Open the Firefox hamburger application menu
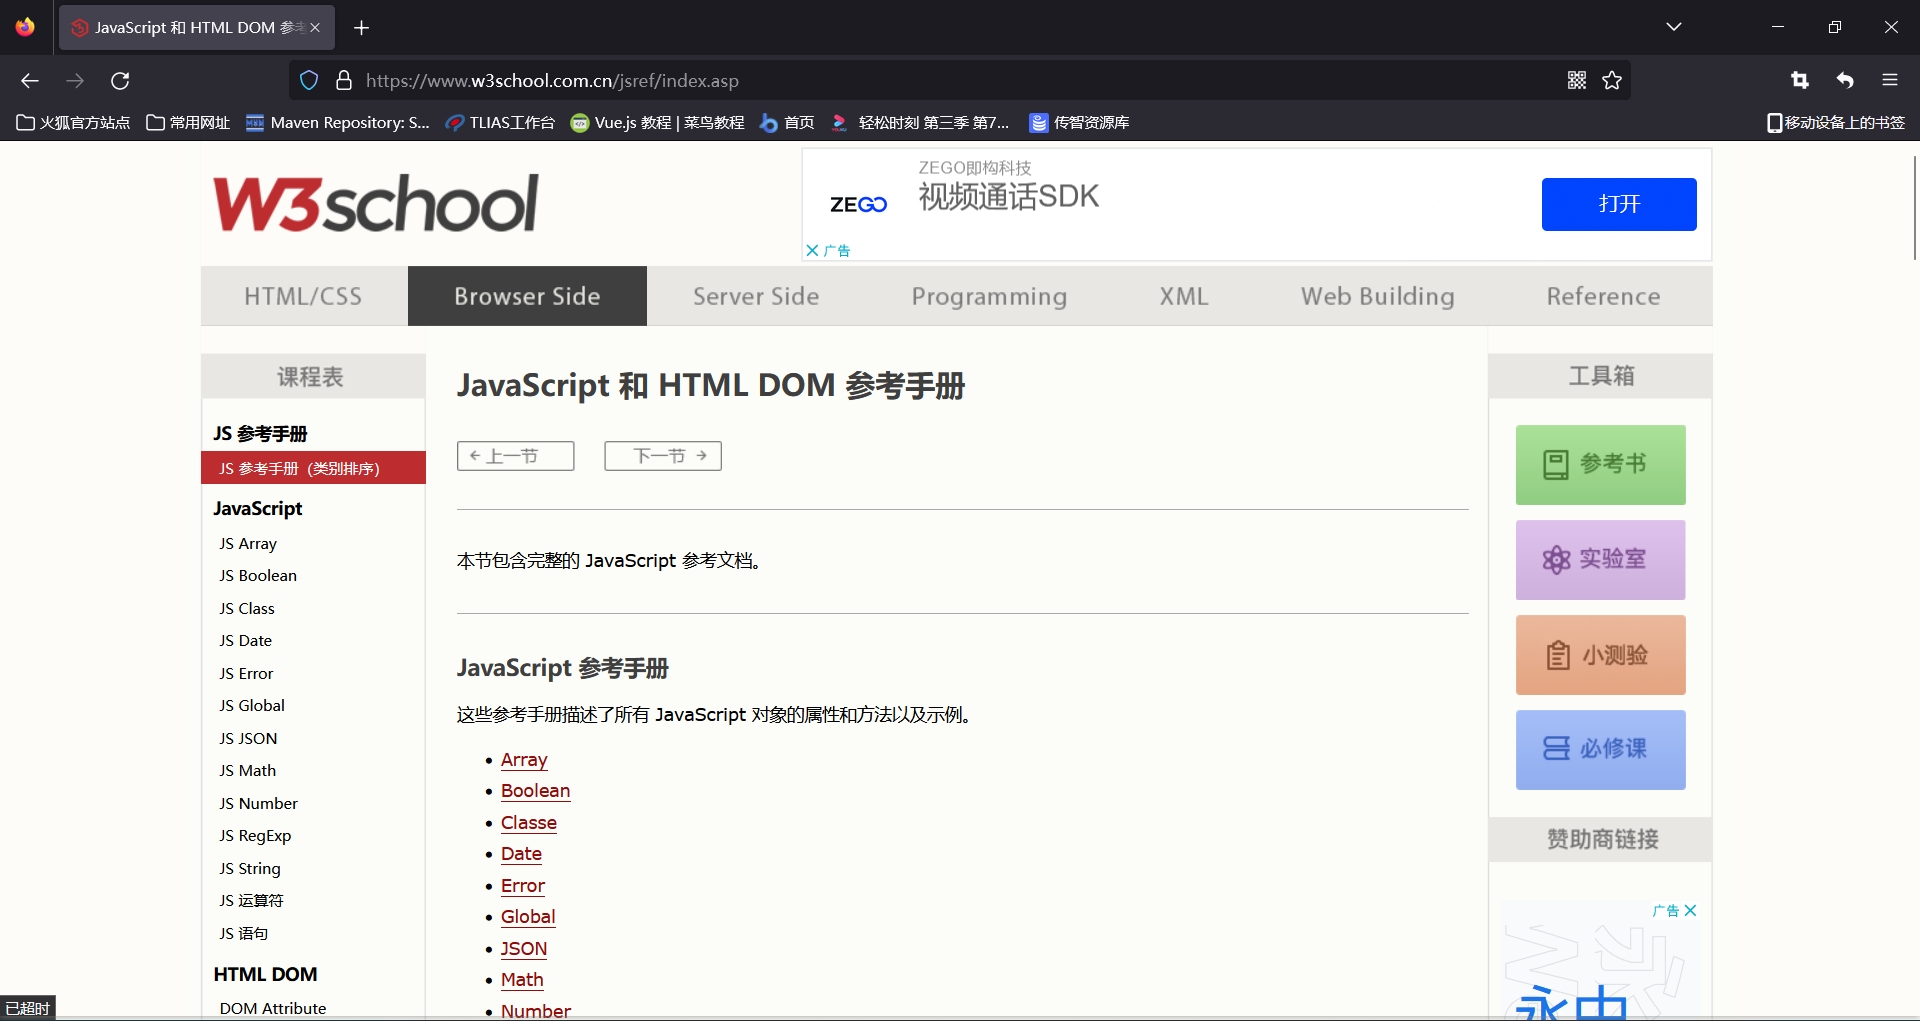 tap(1889, 81)
